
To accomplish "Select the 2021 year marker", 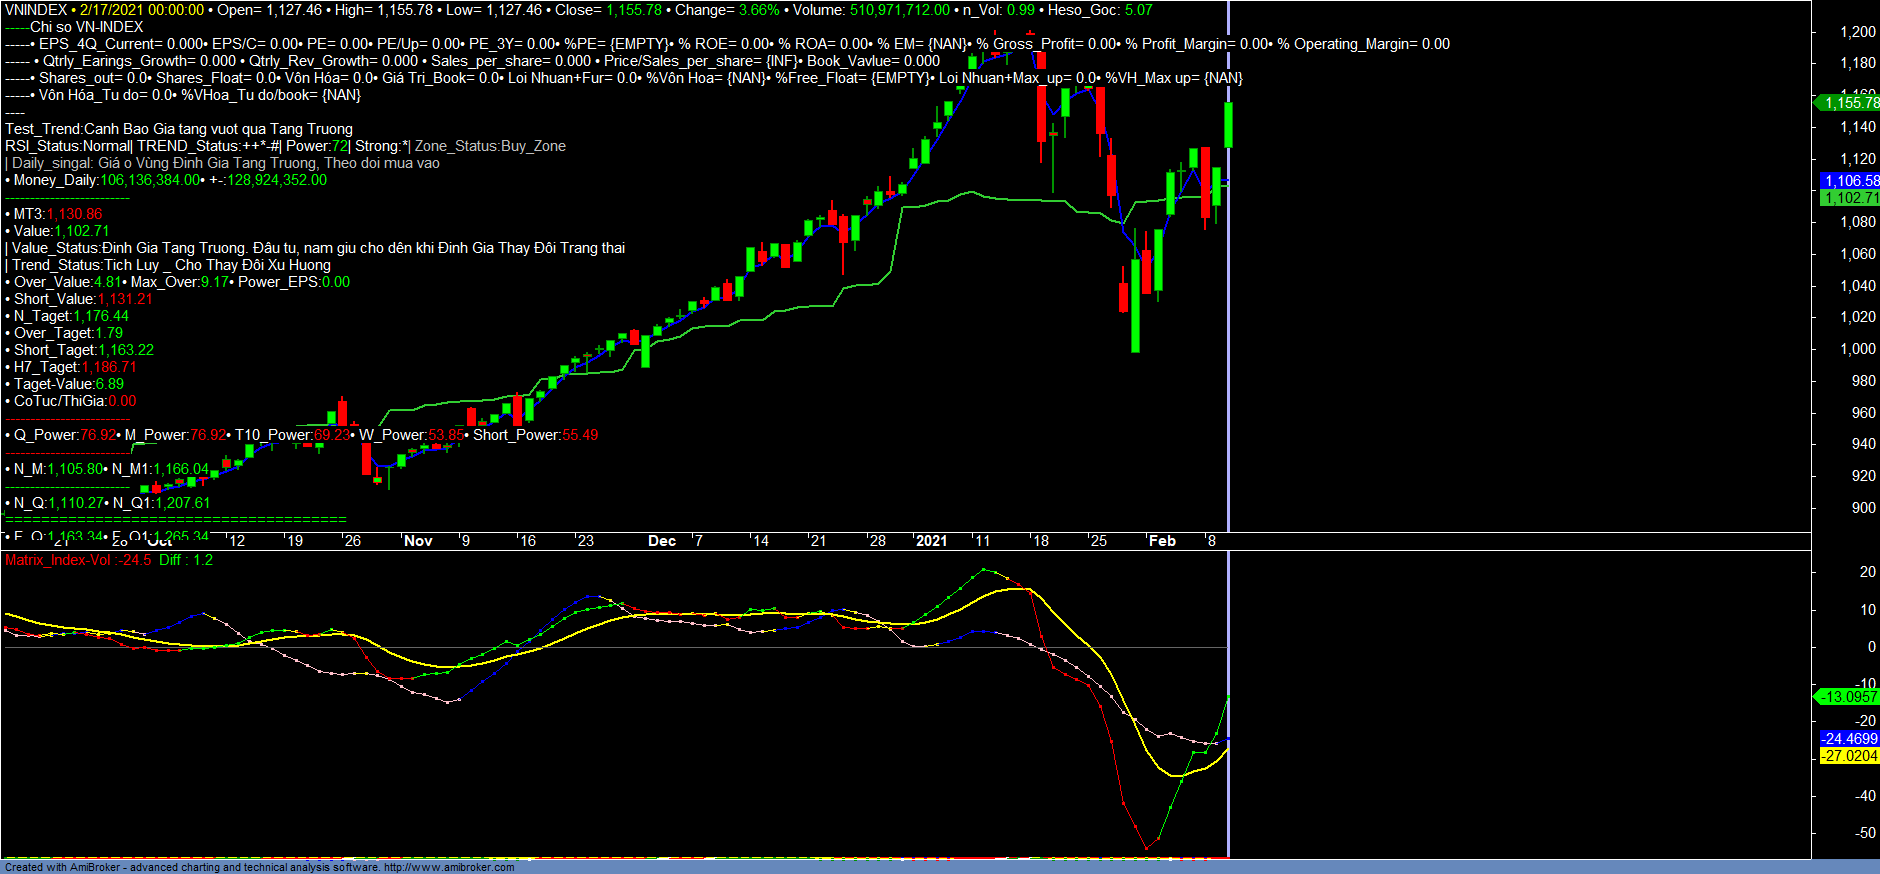I will click(931, 541).
